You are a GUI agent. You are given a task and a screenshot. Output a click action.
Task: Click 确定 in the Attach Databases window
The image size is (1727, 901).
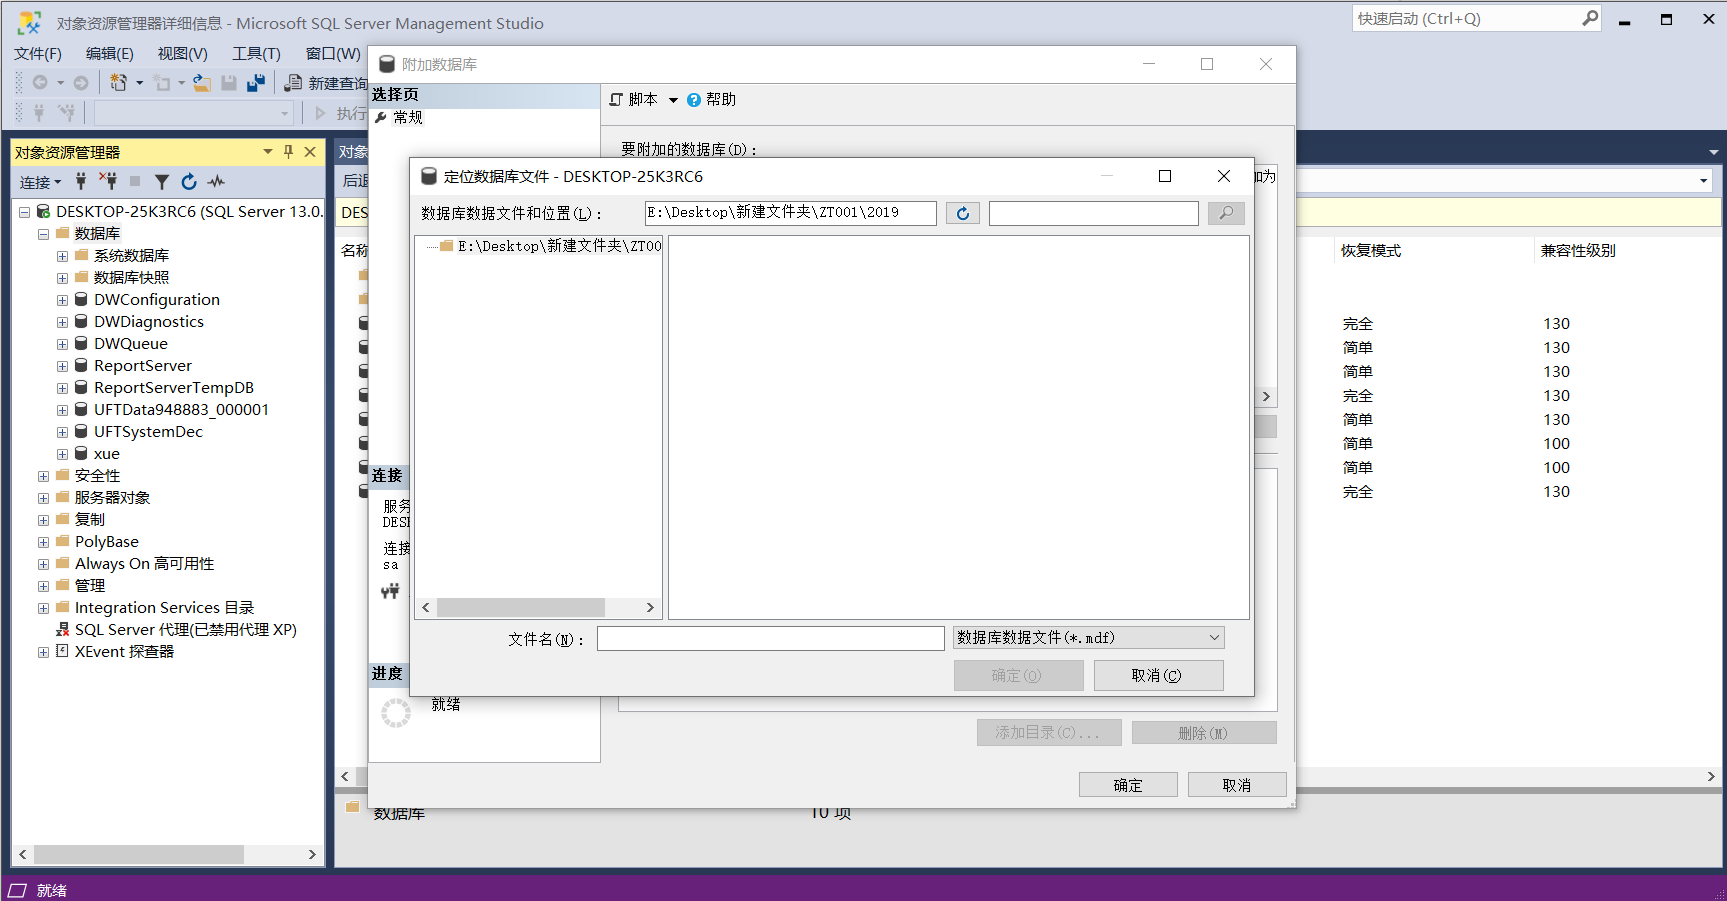(1128, 785)
